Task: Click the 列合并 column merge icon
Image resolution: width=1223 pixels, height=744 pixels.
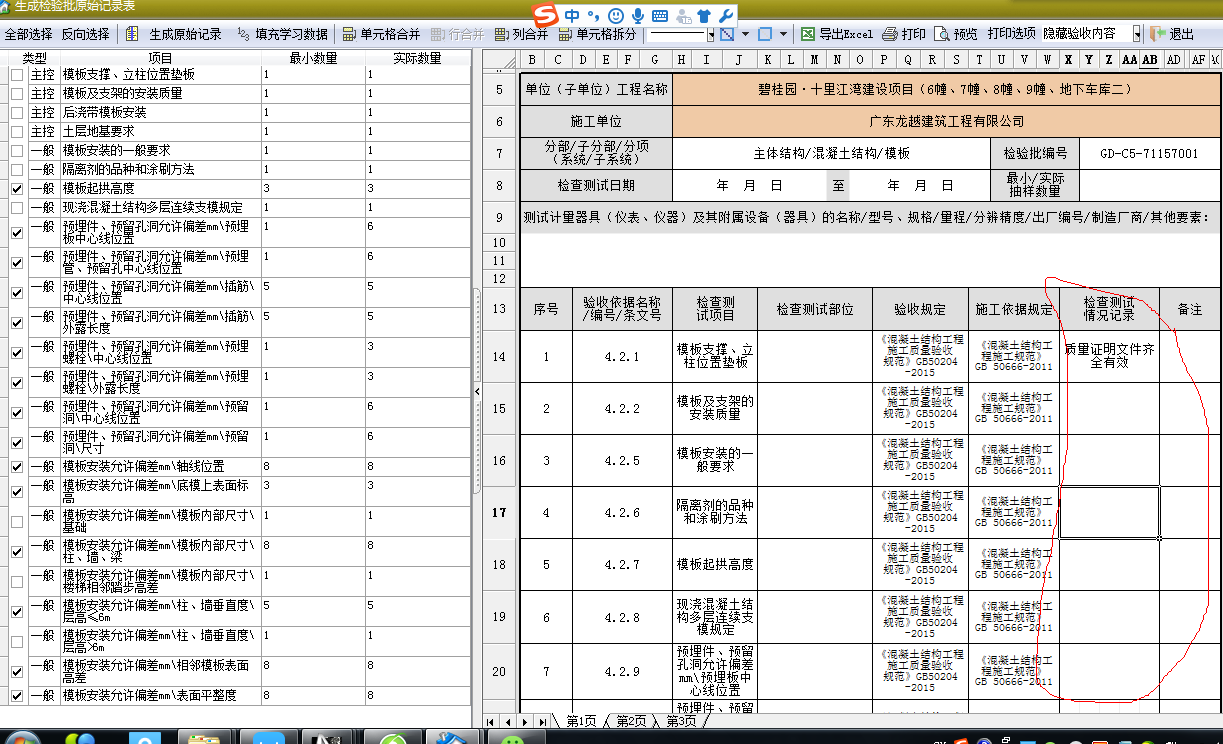Action: [x=500, y=34]
